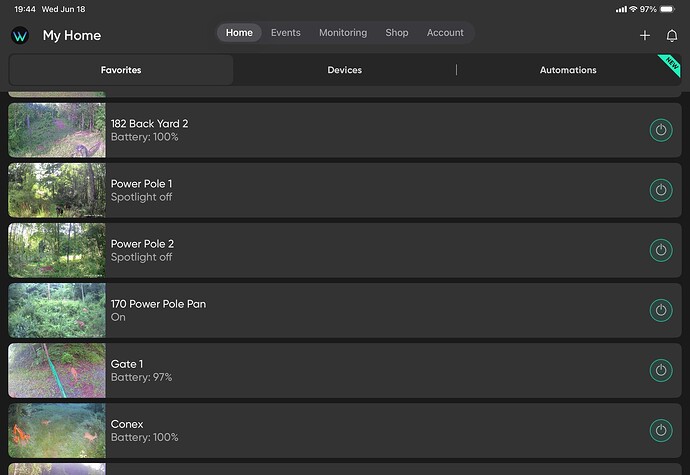Screen dimensions: 690x475
Task: Toggle power for Power Pole 2
Action: [x=661, y=250]
